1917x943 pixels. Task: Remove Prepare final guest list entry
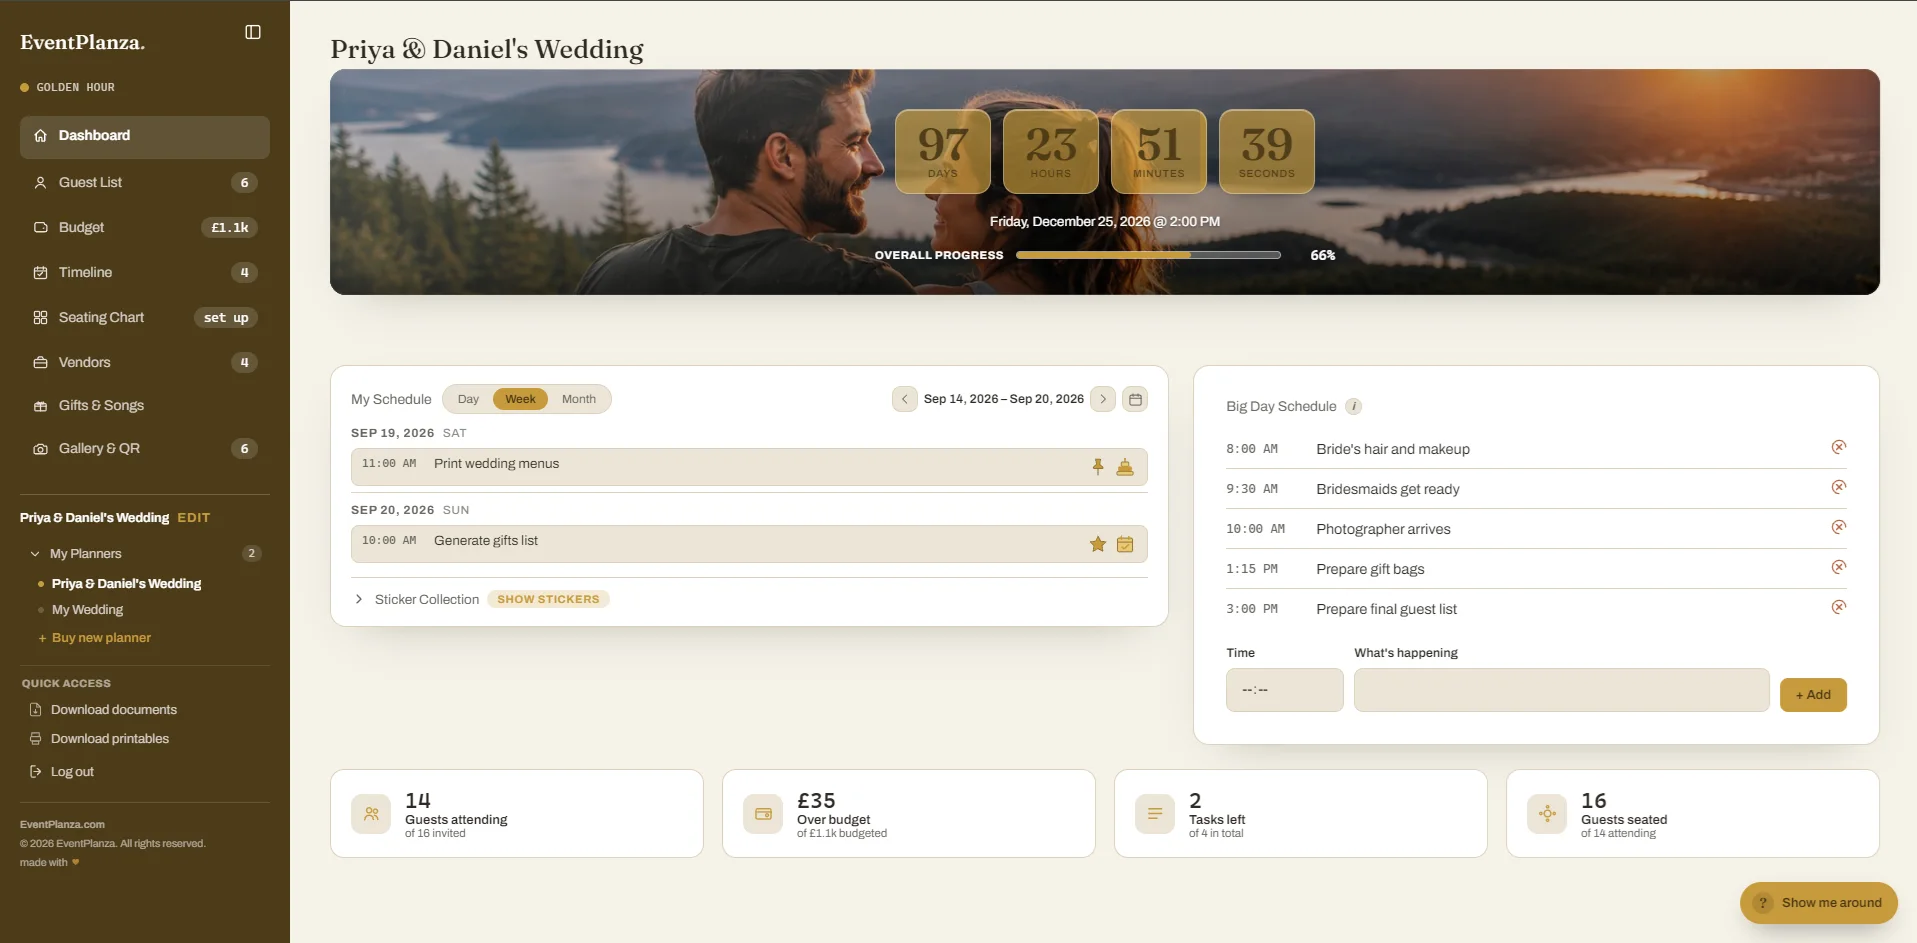[1838, 607]
